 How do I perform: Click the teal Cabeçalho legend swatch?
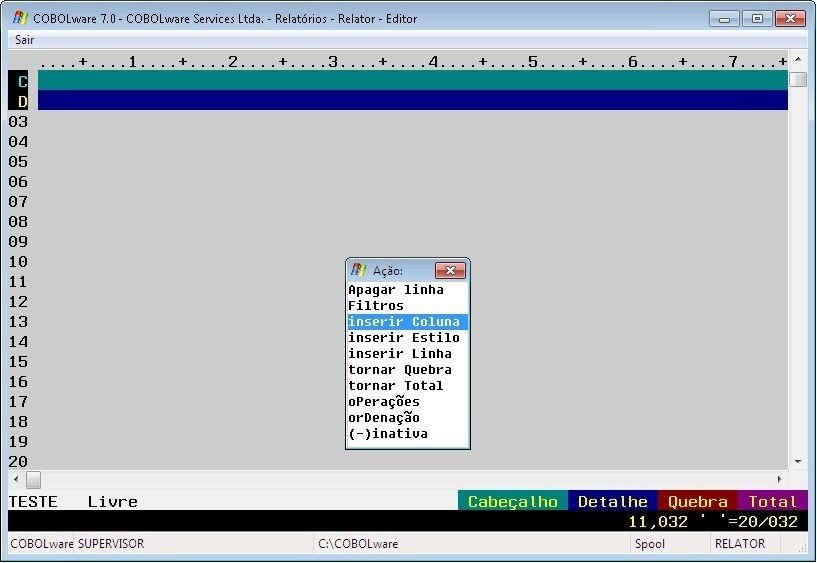(x=512, y=502)
